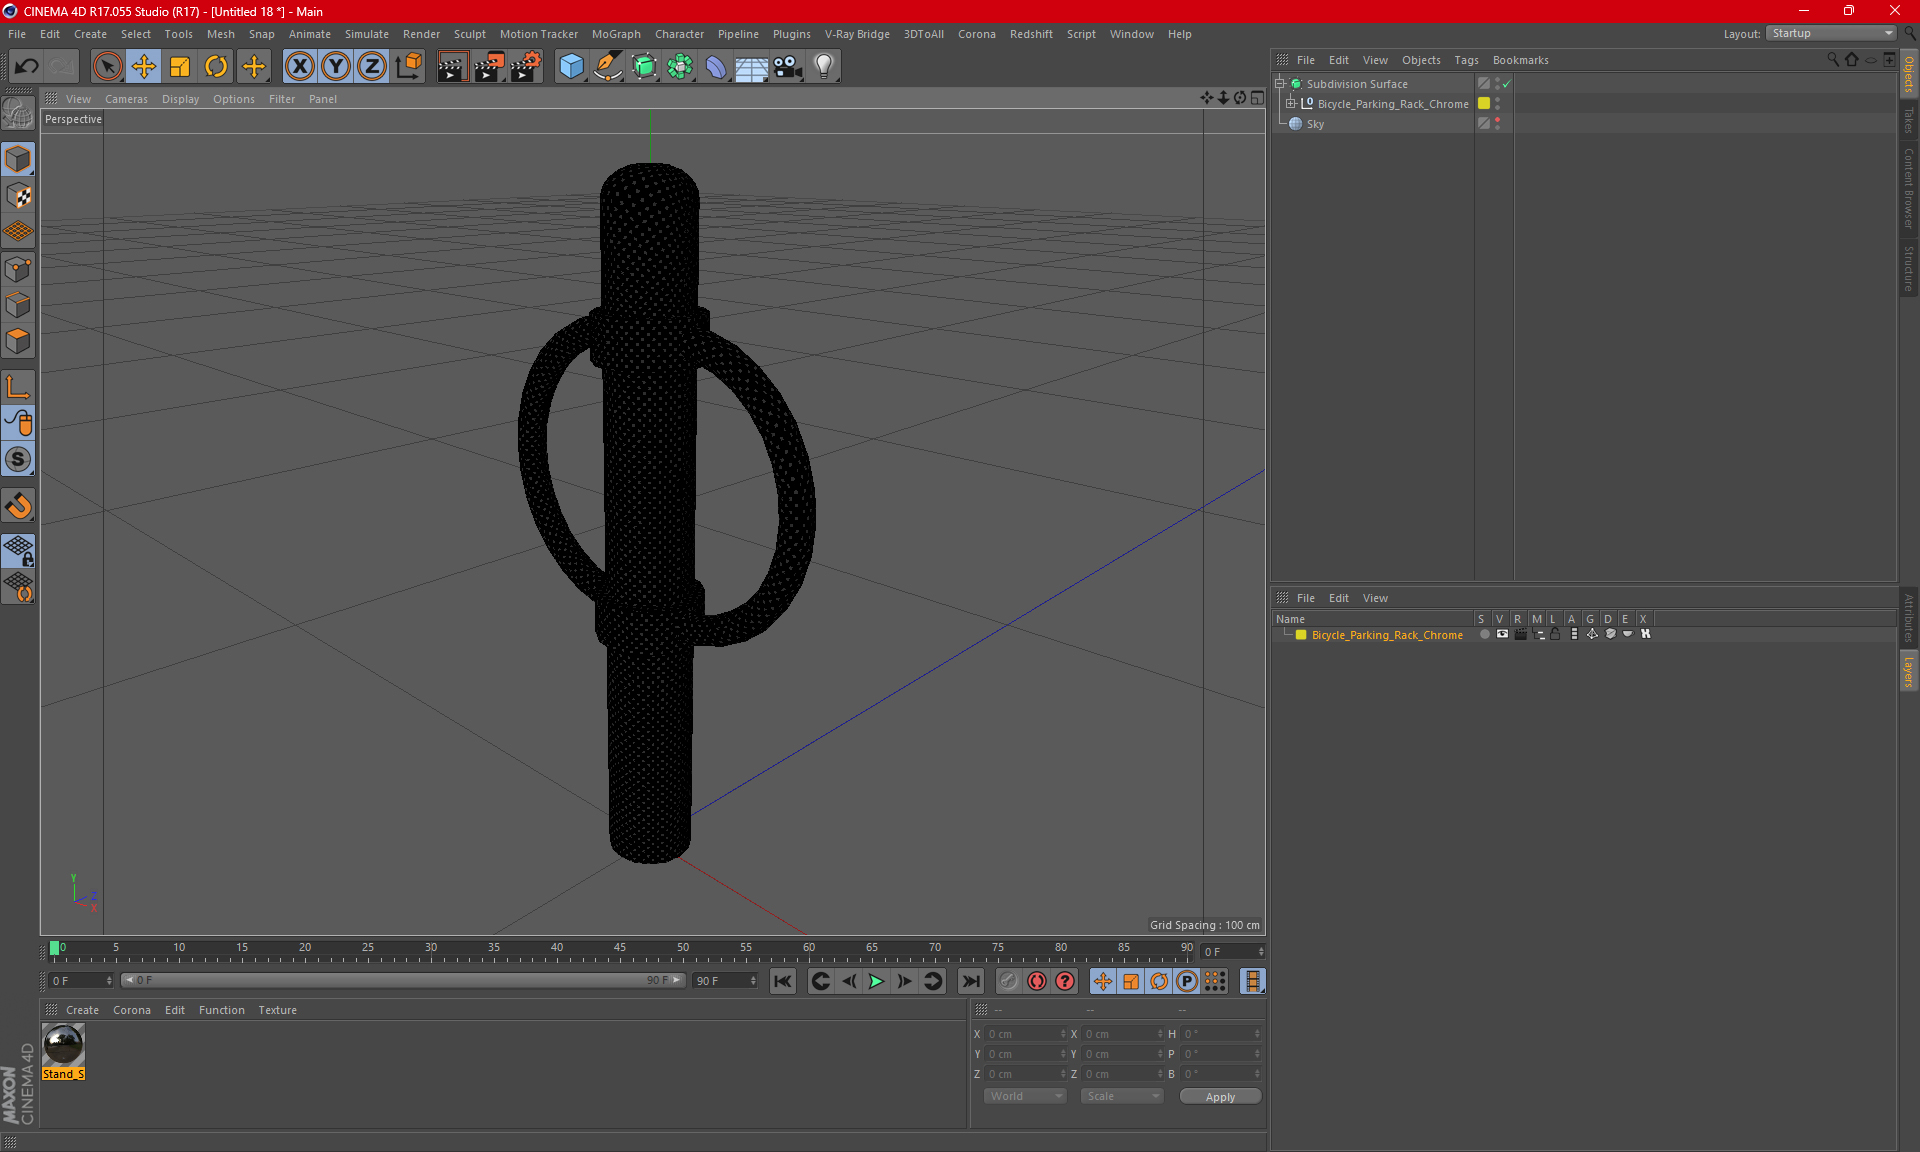The image size is (1920, 1152).
Task: Open the Deformer Bend icon
Action: [716, 67]
